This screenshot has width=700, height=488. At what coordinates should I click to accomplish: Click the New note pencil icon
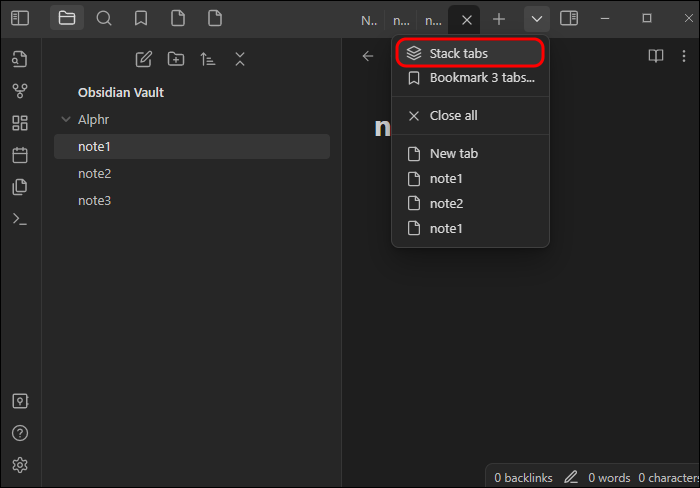(x=144, y=59)
